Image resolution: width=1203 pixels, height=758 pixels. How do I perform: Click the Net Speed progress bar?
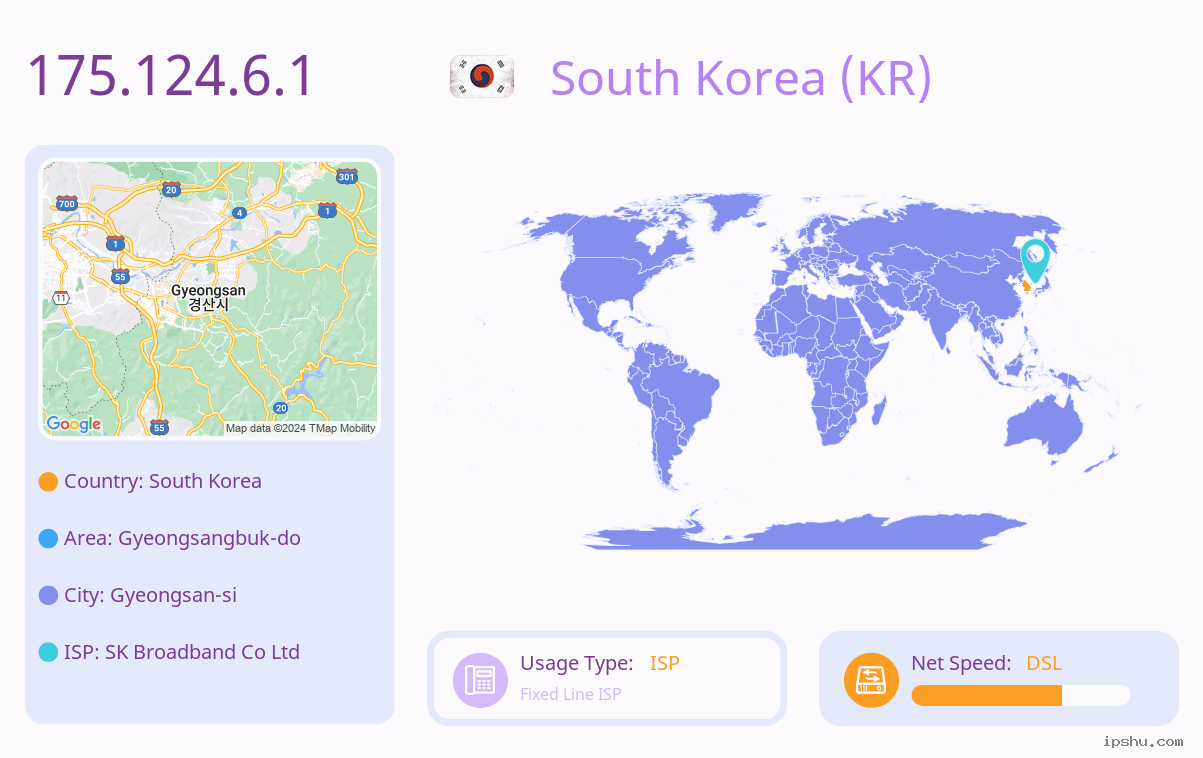(1021, 696)
